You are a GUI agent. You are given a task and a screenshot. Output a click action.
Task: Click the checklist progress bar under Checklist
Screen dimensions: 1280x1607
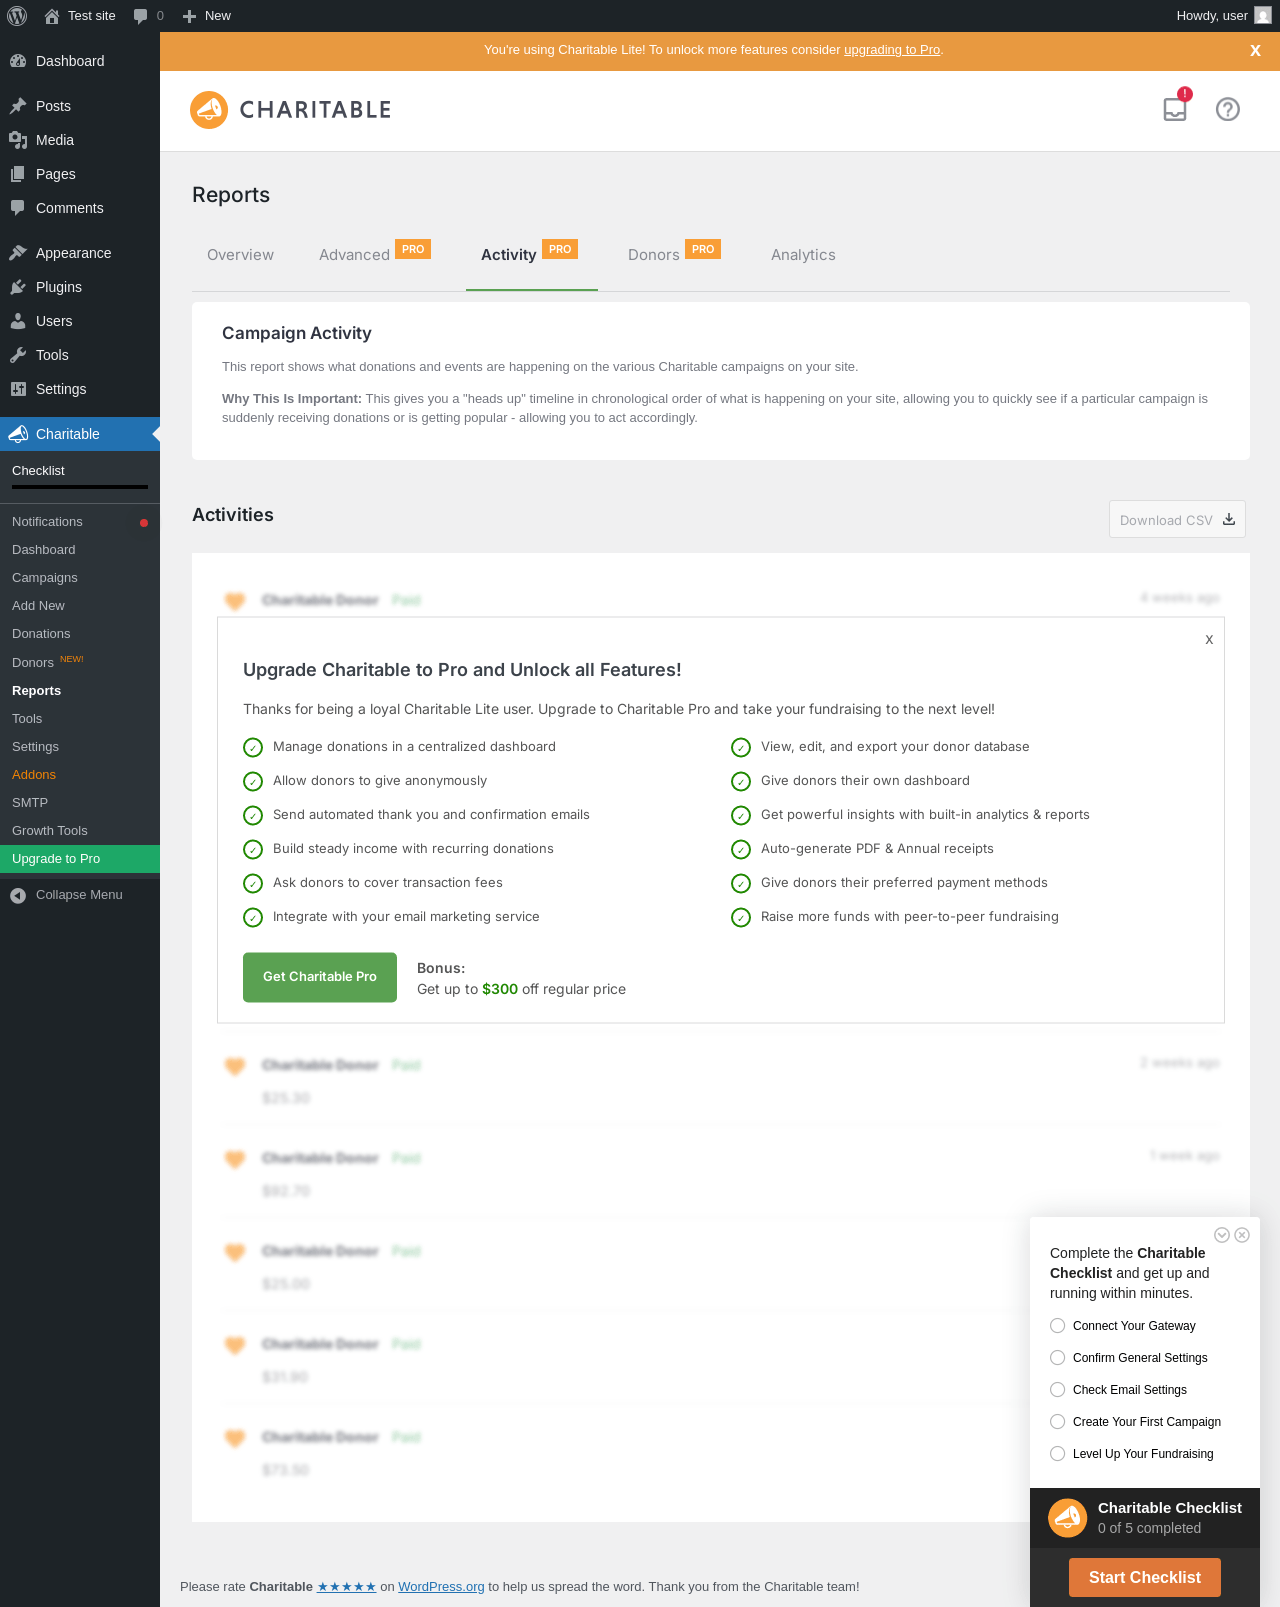[x=80, y=487]
